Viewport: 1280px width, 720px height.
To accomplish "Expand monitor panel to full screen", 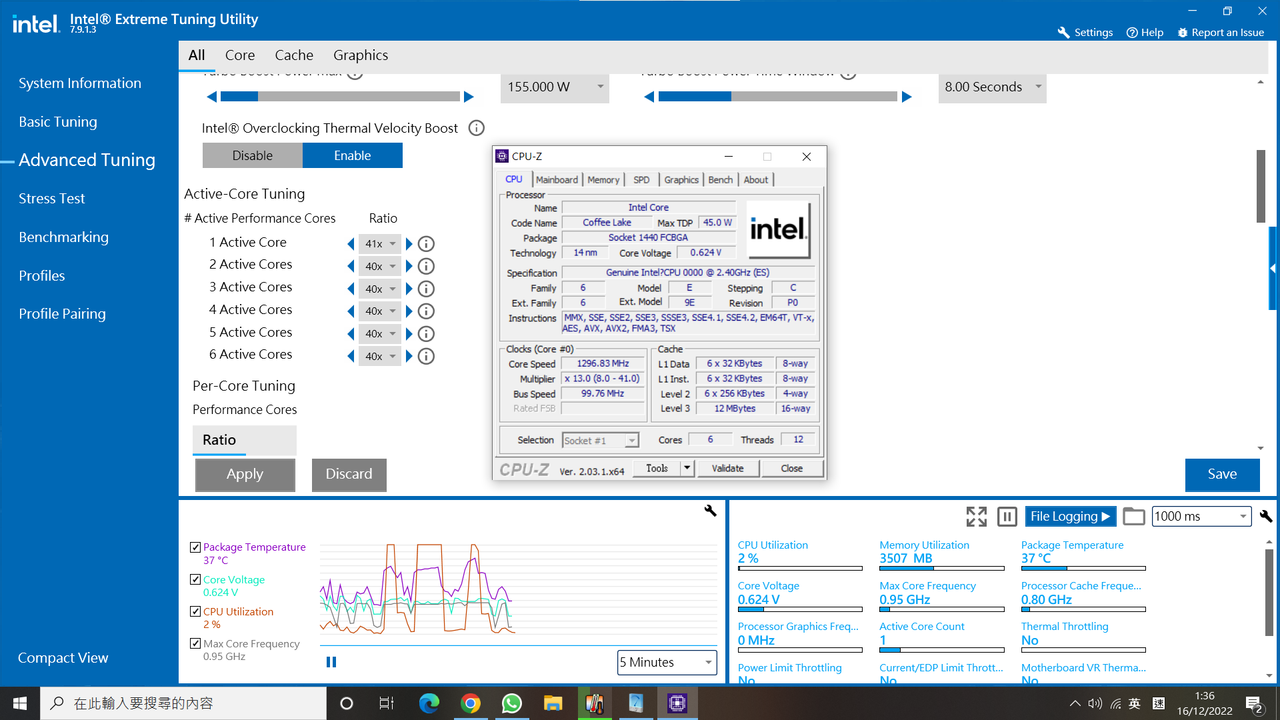I will coord(976,516).
